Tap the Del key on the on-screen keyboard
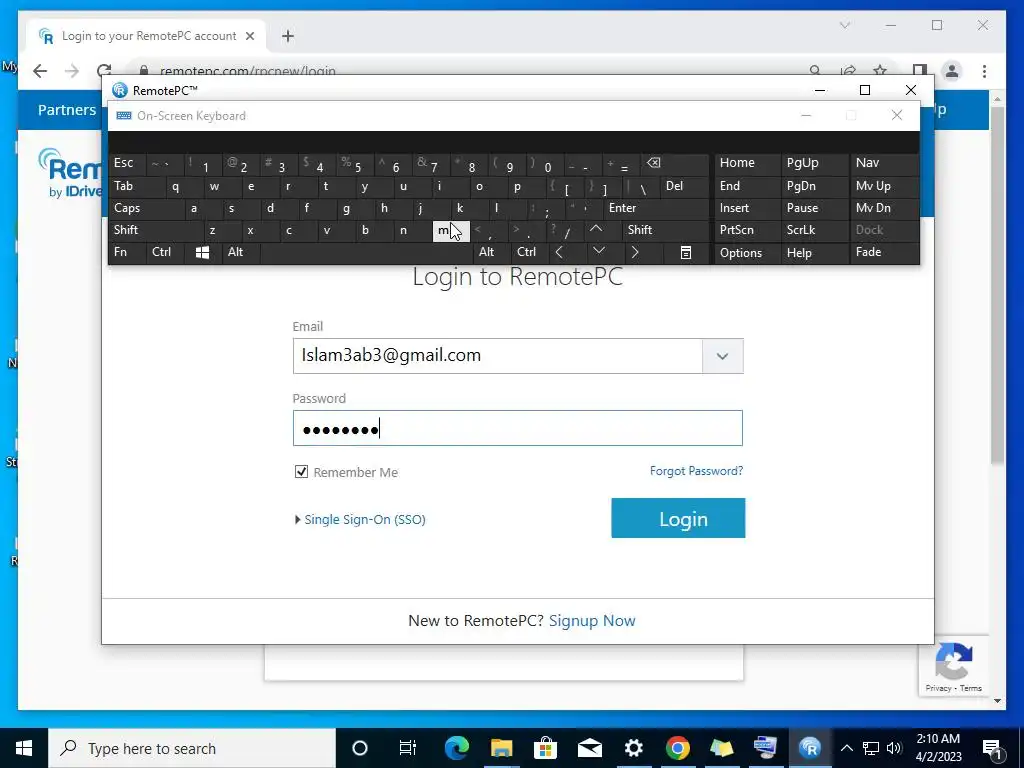 tap(684, 186)
